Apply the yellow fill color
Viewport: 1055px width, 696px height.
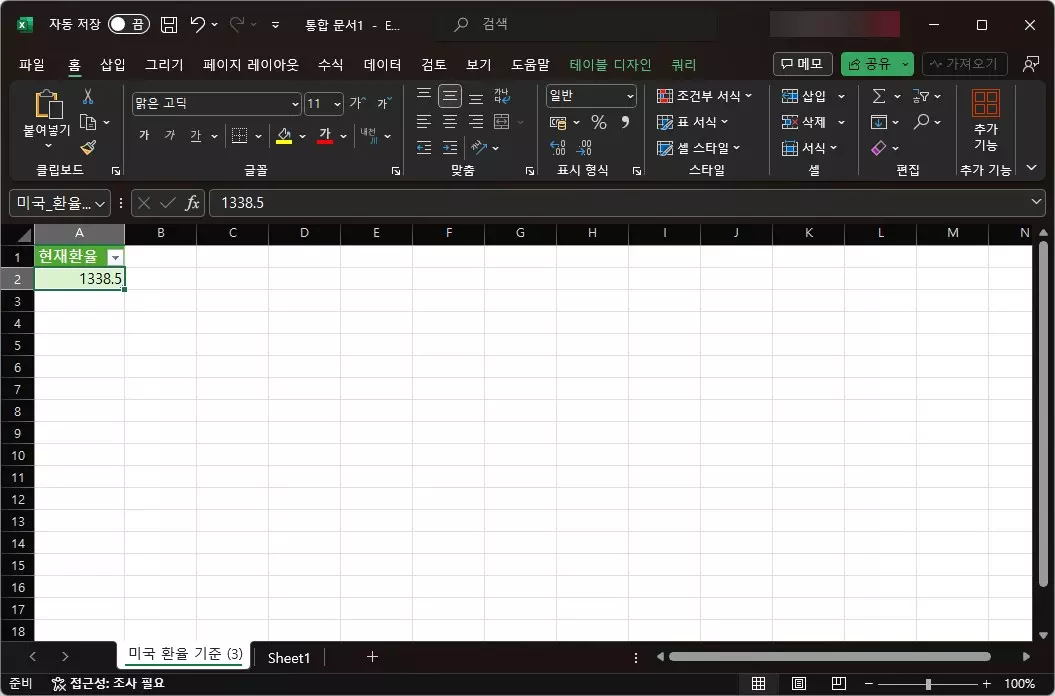click(x=284, y=135)
